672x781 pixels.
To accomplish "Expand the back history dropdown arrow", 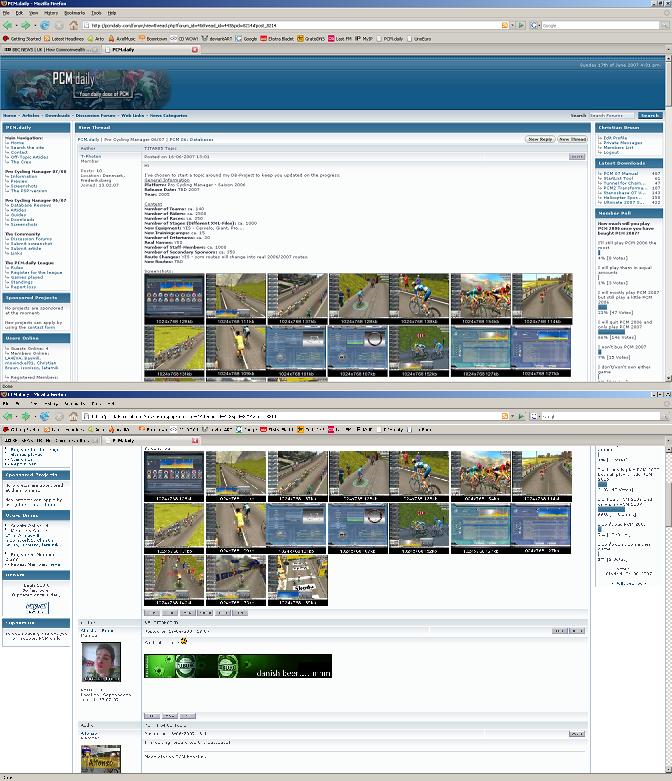I will 15,25.
